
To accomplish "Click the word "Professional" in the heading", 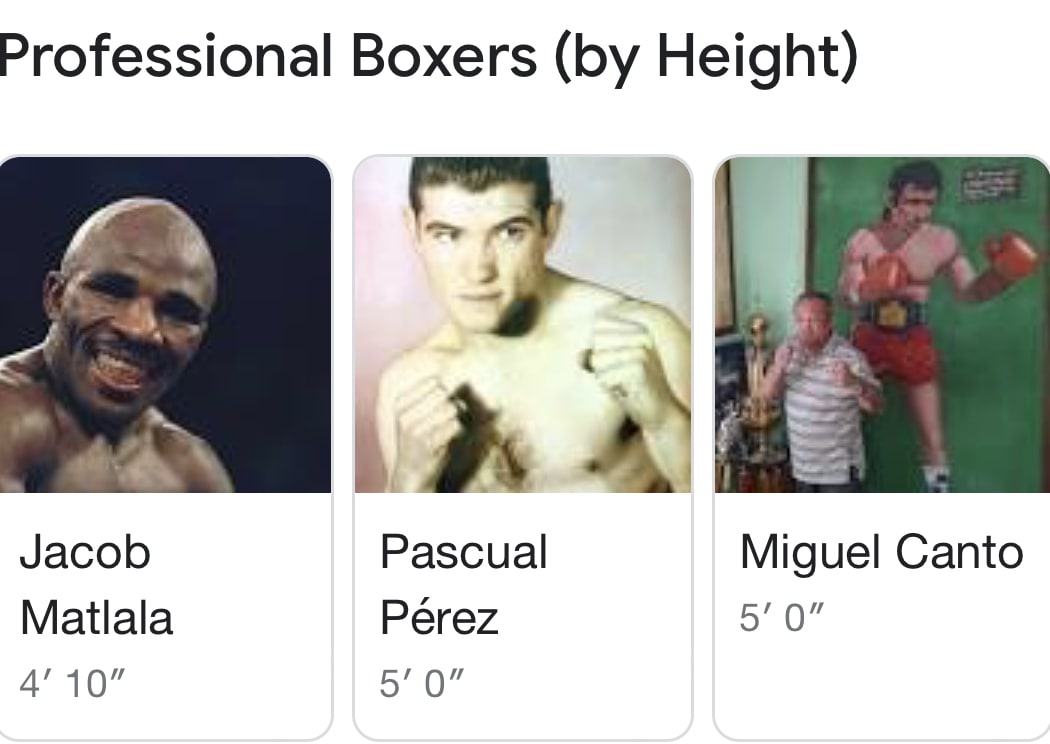I will pyautogui.click(x=165, y=57).
